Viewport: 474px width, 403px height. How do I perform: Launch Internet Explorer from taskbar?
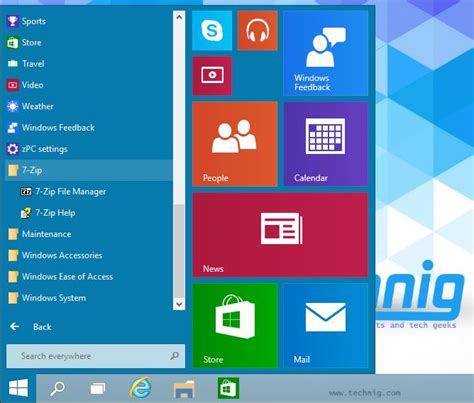[x=141, y=388]
